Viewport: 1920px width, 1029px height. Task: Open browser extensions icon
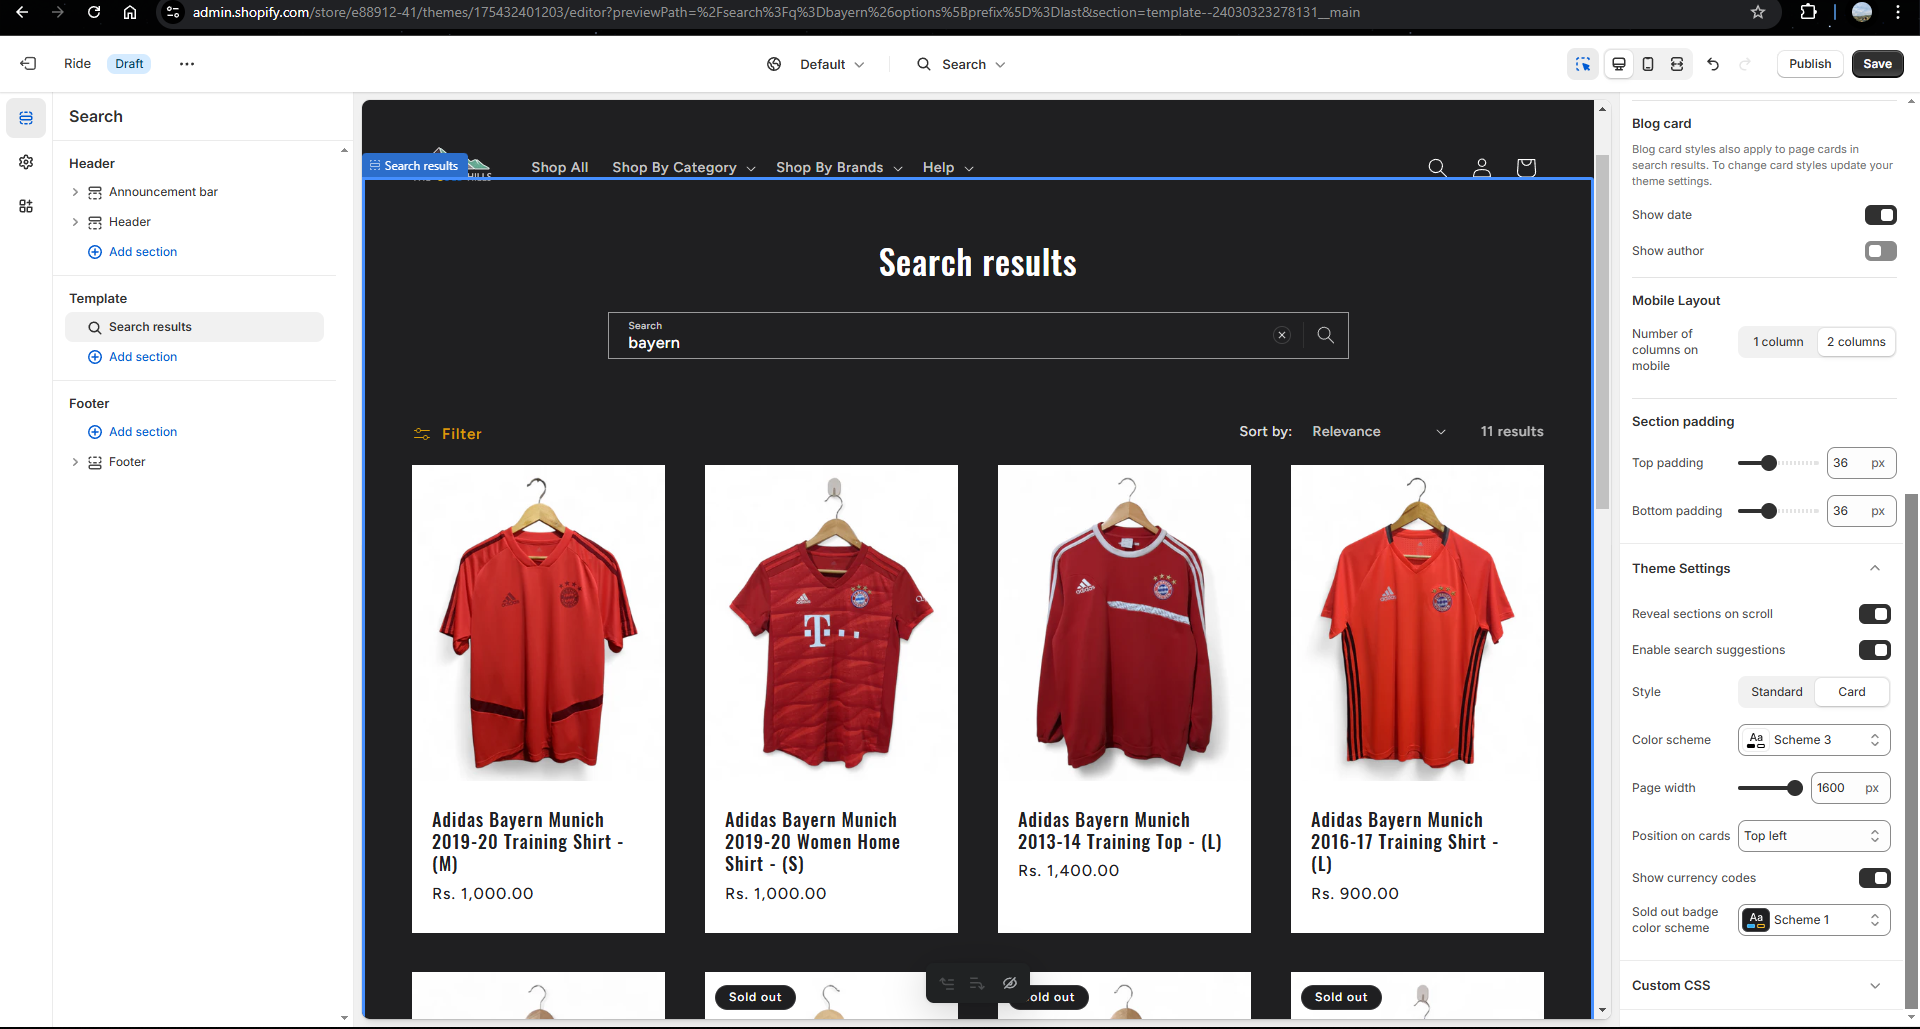pos(1808,12)
